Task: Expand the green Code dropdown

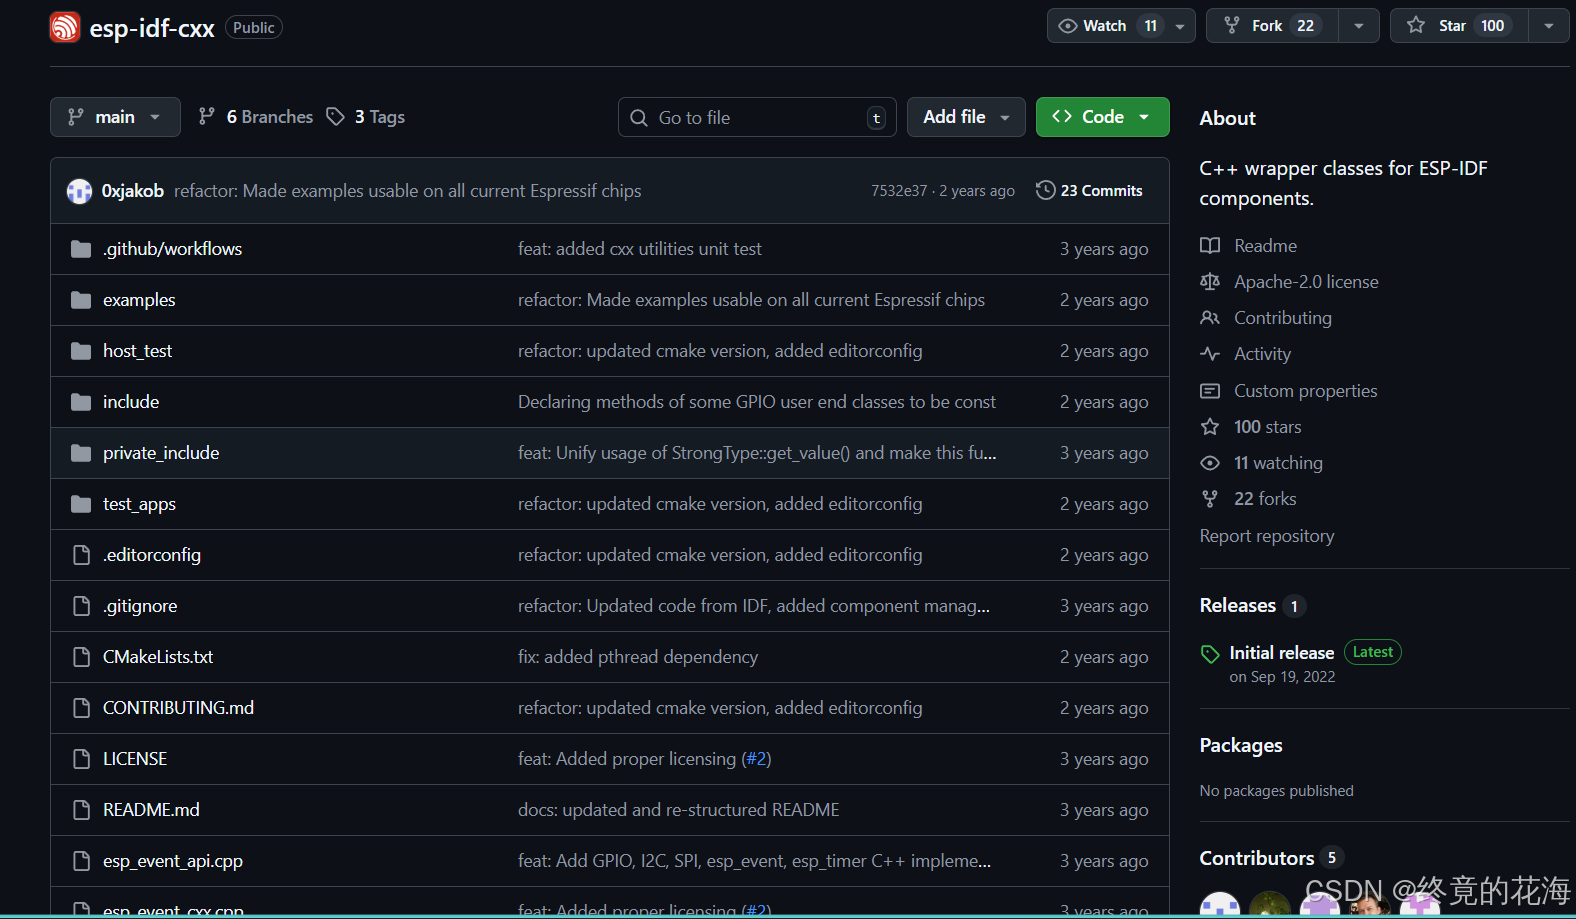Action: pyautogui.click(x=1102, y=117)
